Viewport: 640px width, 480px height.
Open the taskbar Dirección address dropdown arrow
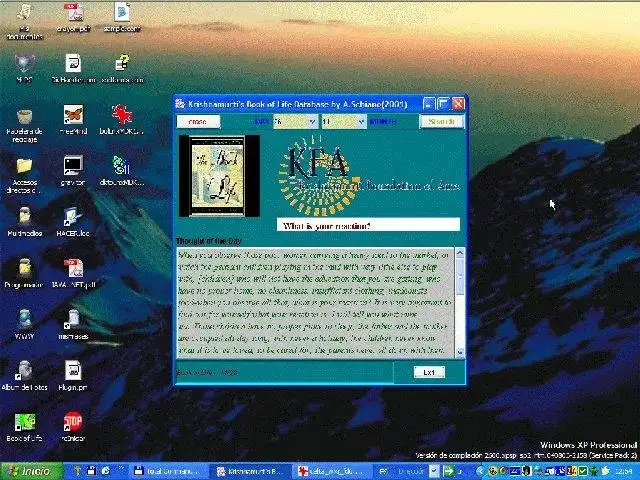[435, 471]
